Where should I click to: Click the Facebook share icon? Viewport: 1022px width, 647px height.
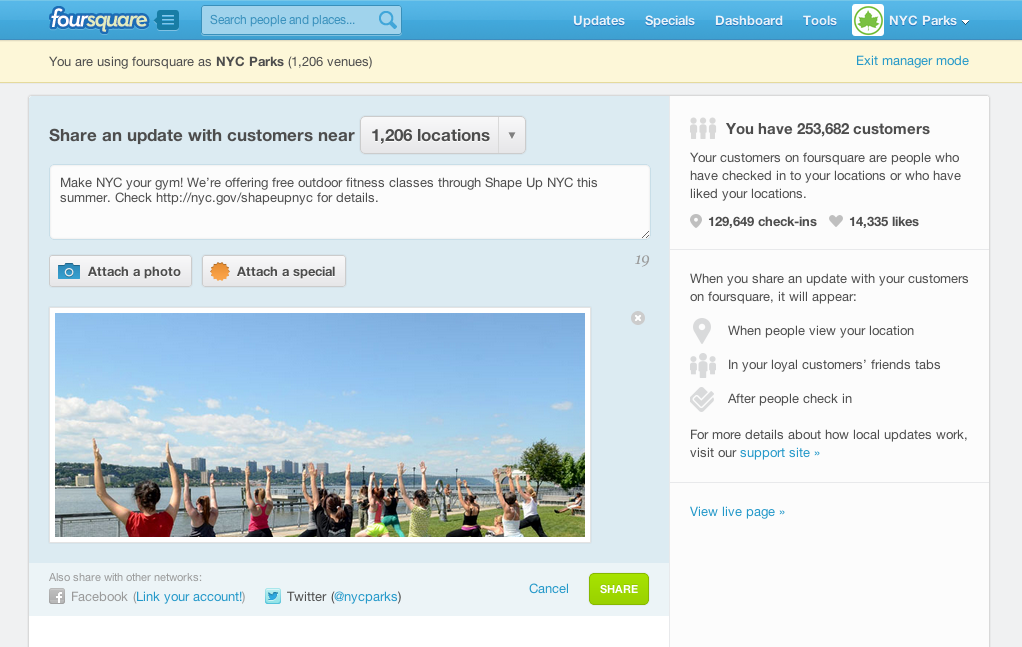coord(57,596)
